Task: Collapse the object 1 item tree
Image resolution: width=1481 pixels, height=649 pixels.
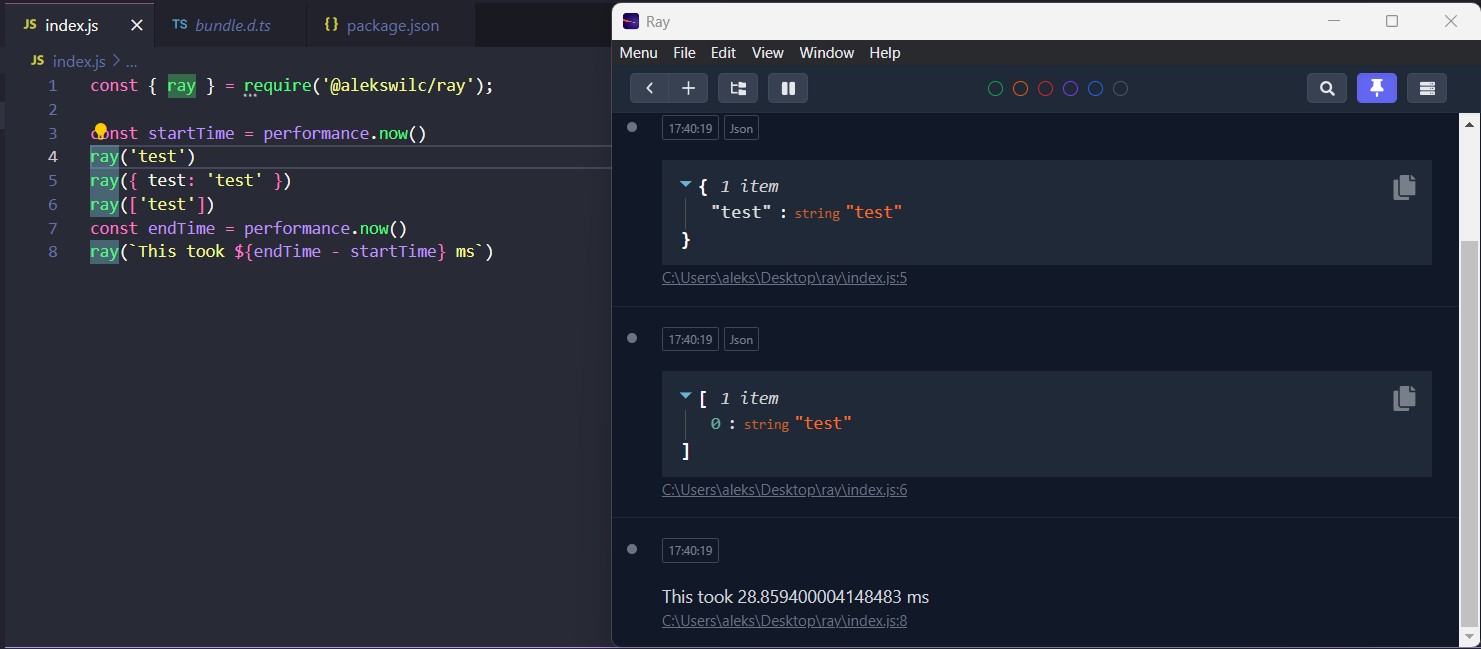Action: pyautogui.click(x=685, y=185)
